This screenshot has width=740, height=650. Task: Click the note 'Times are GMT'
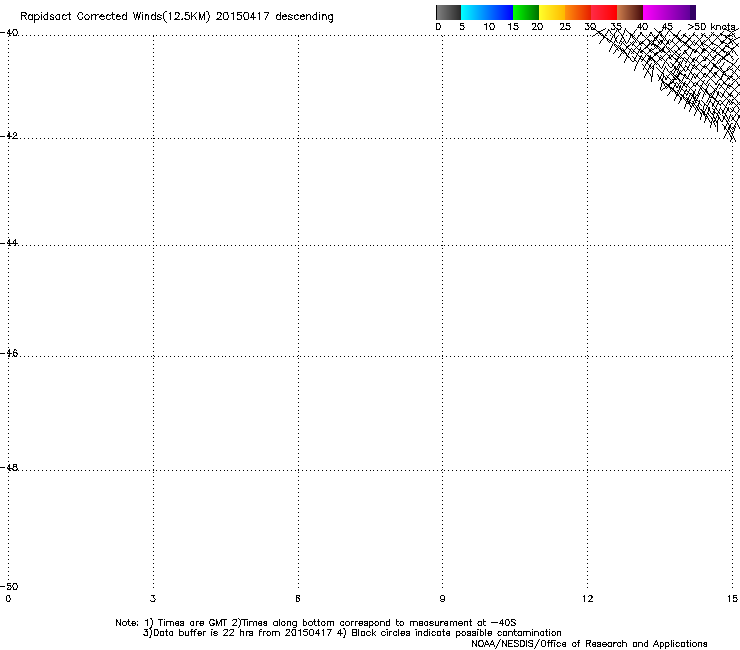click(193, 623)
